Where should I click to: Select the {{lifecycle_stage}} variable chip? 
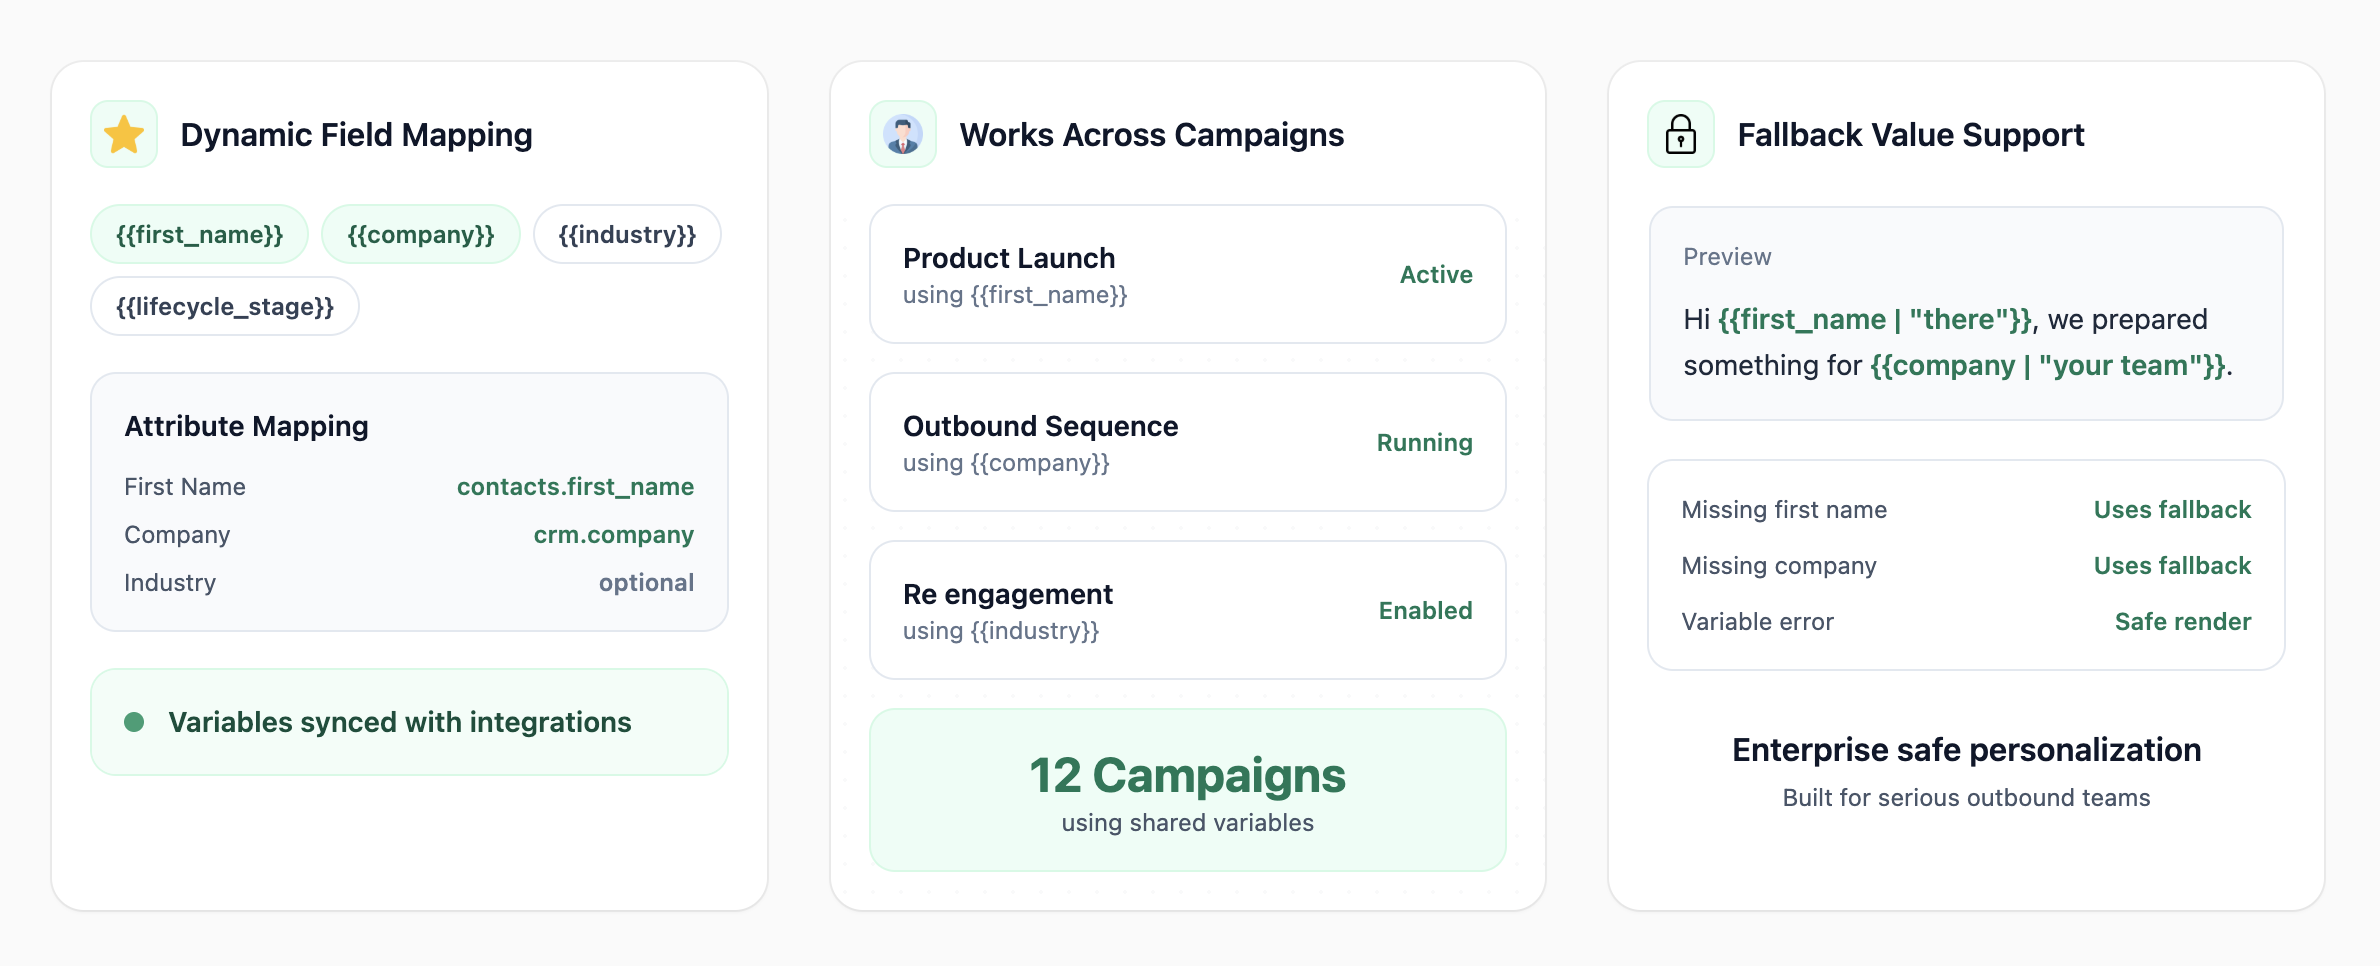tap(225, 307)
